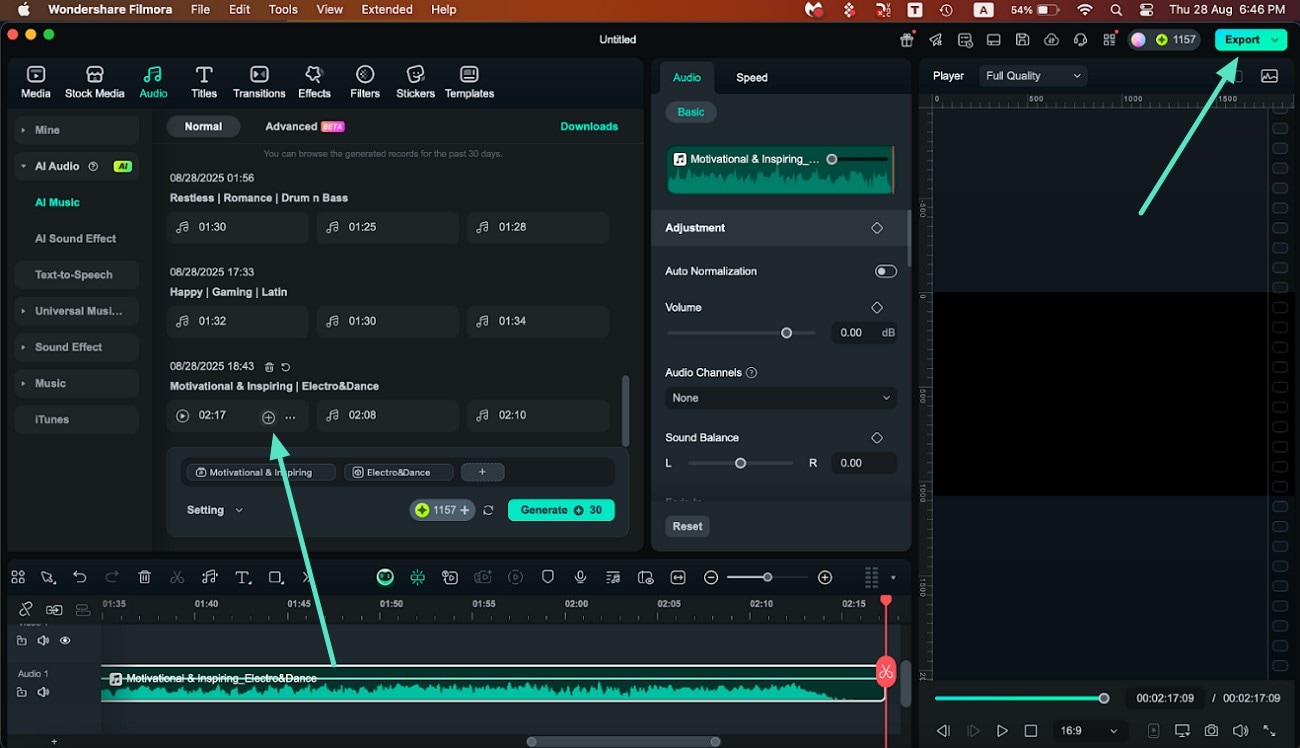Click the Export button
The image size is (1300, 748).
tap(1250, 40)
